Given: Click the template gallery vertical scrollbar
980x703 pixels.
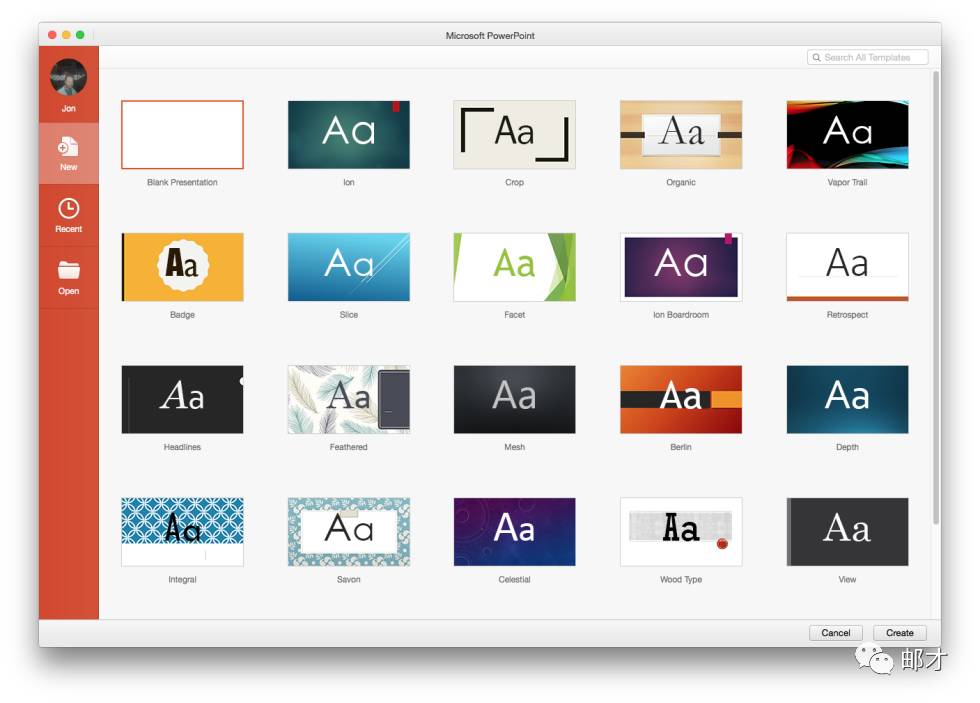Looking at the screenshot, I should (935, 300).
